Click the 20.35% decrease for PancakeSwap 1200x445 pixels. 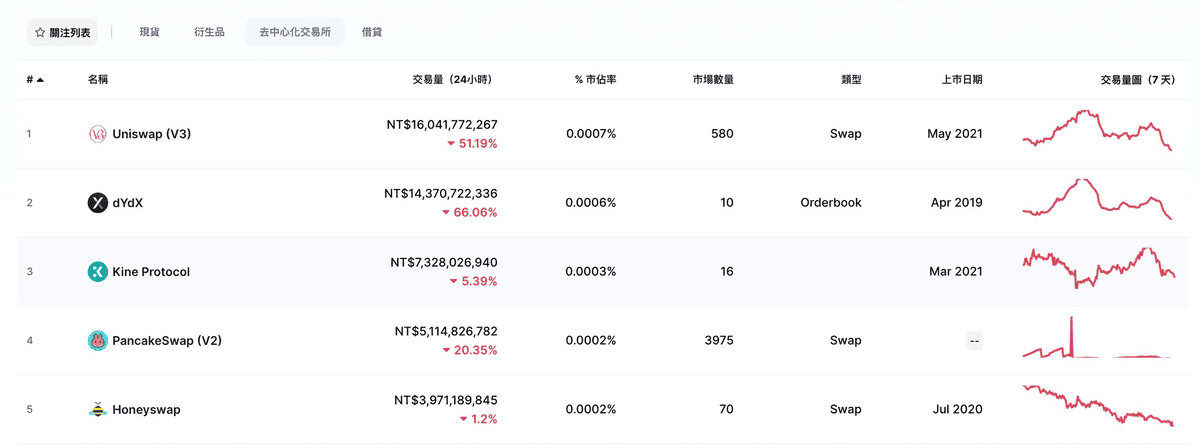coord(471,350)
